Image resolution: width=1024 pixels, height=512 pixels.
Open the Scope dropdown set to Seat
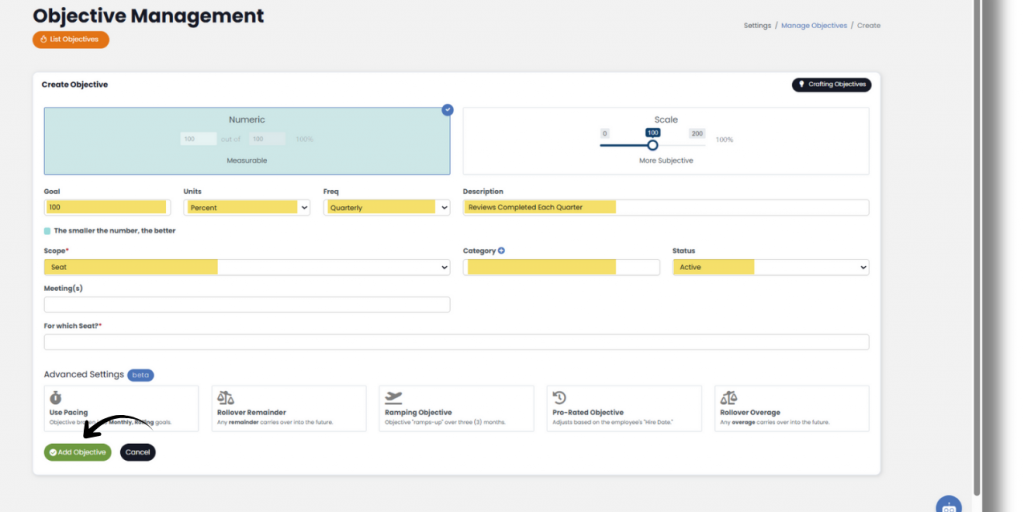coord(246,268)
